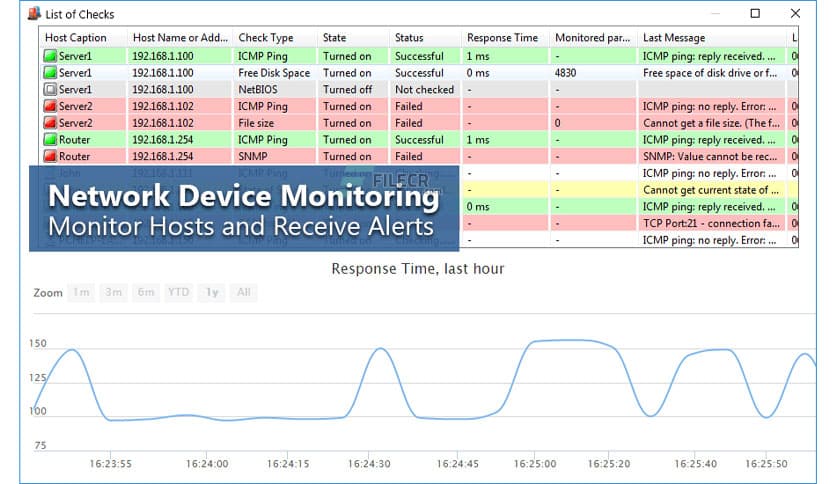This screenshot has height=484, width=836.
Task: Sort by the Host Caption column header
Action: tap(83, 37)
